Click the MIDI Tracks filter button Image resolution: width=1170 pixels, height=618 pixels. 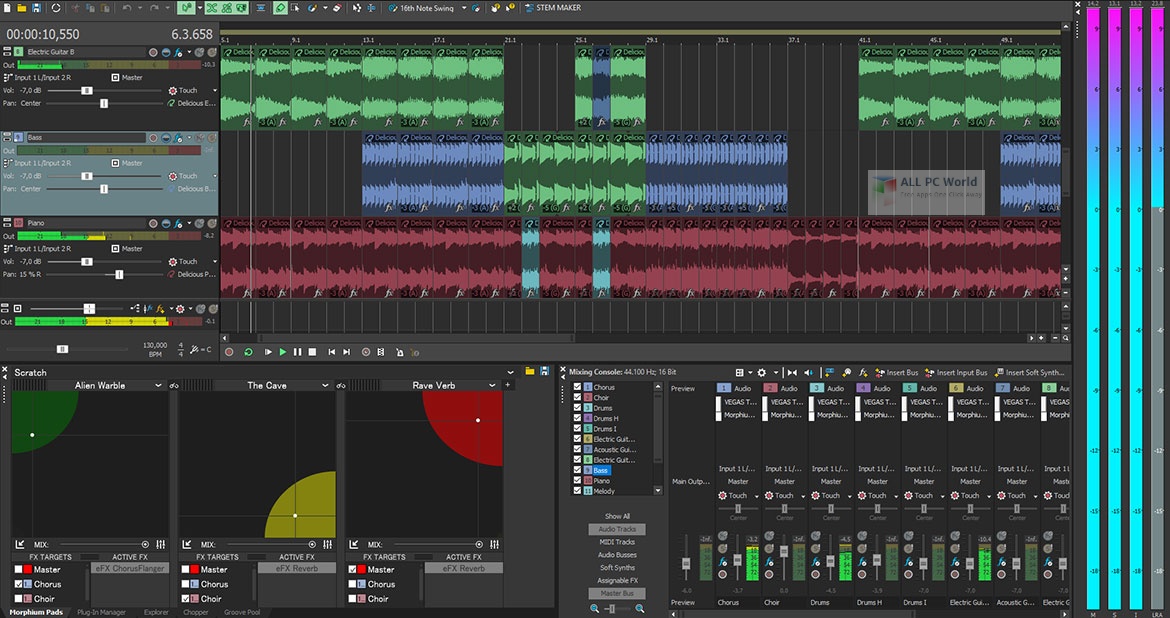click(617, 542)
